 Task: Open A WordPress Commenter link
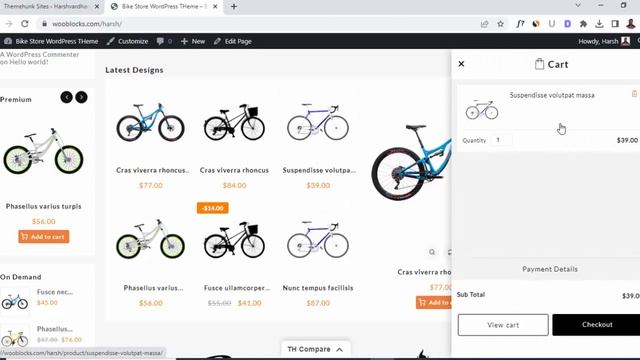point(40,54)
